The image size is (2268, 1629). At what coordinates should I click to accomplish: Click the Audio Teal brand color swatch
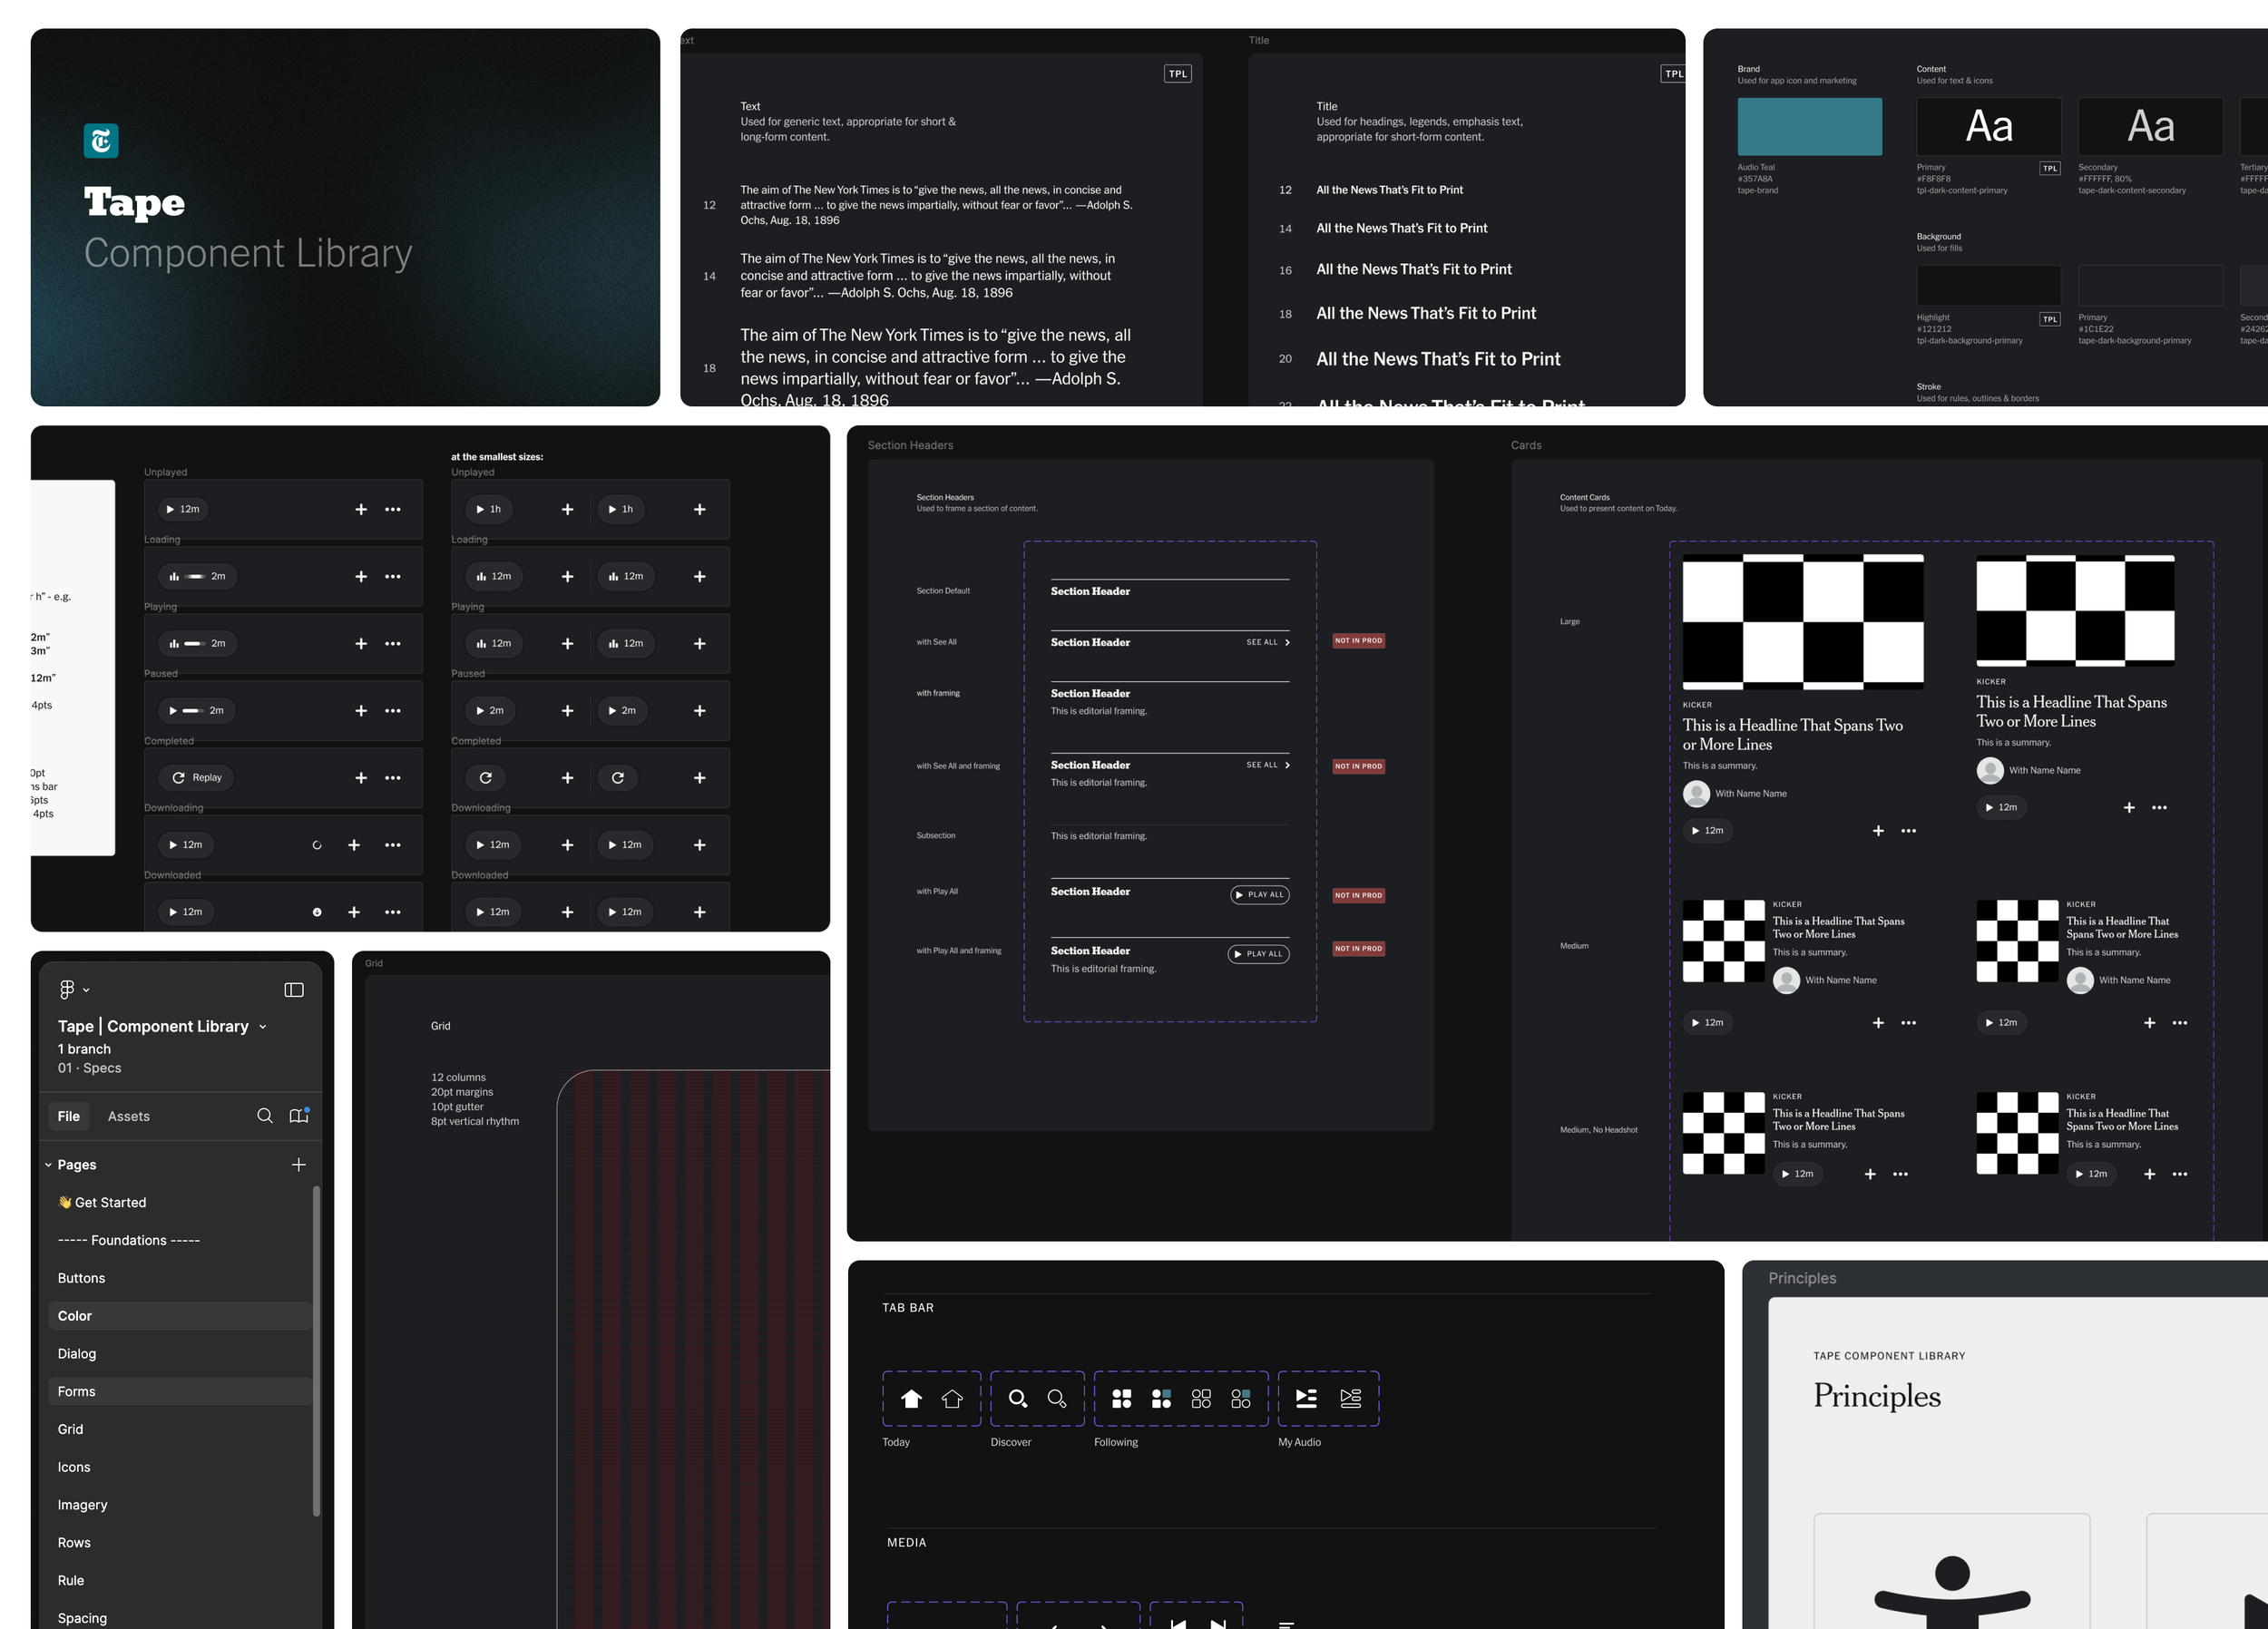pyautogui.click(x=1809, y=127)
